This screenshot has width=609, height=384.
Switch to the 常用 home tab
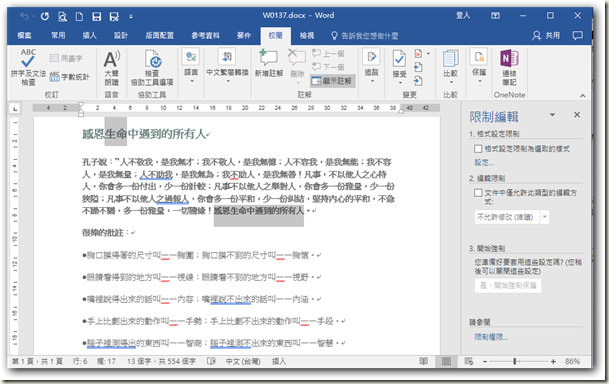click(x=58, y=36)
